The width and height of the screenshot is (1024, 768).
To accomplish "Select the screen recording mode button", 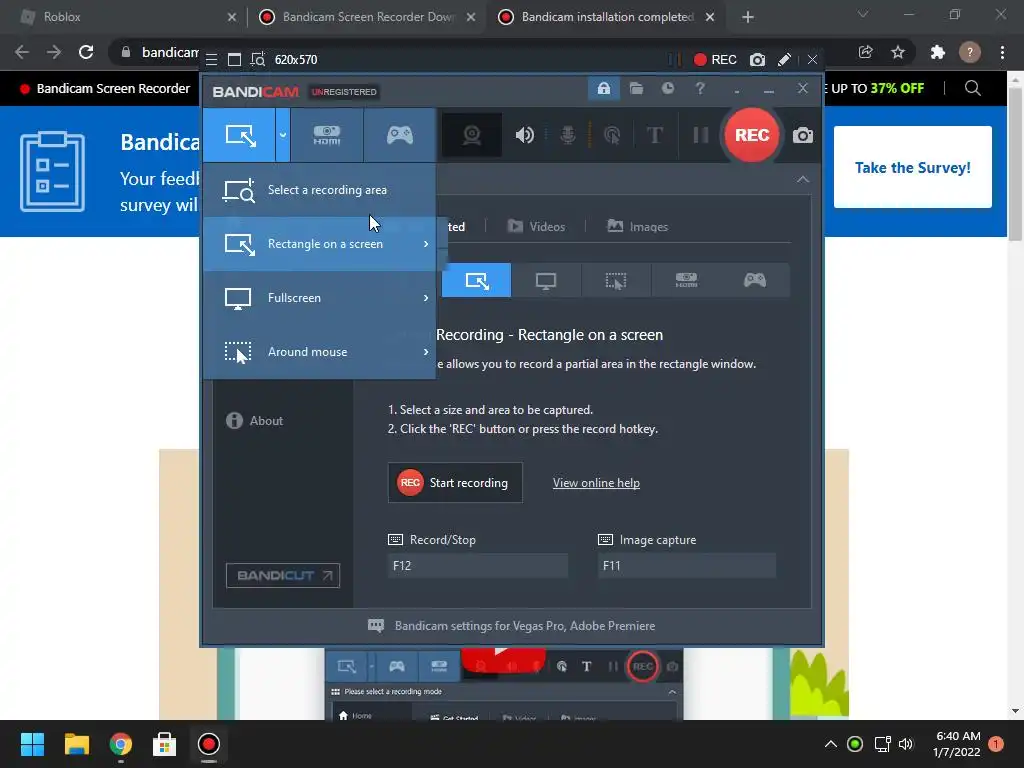I will pos(239,135).
